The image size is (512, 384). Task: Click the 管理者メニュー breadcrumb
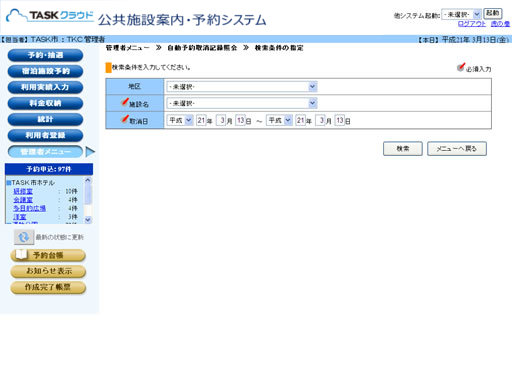click(128, 48)
